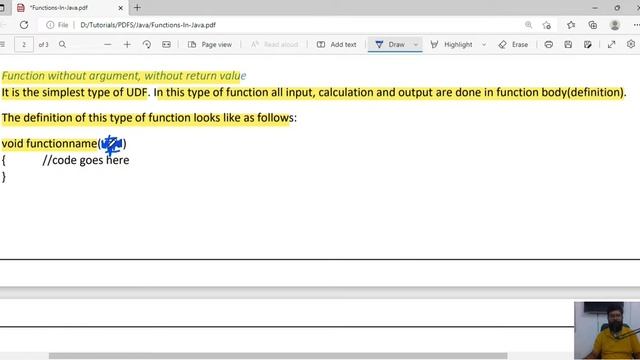
Task: Expand Highlight color options dropdown
Action: pos(484,44)
